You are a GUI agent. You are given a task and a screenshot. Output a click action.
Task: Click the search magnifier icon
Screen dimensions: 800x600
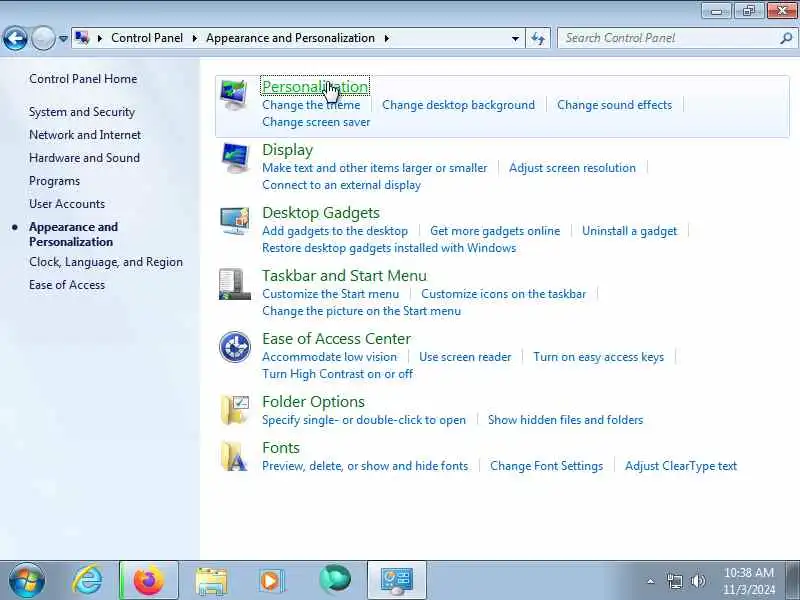click(x=786, y=38)
